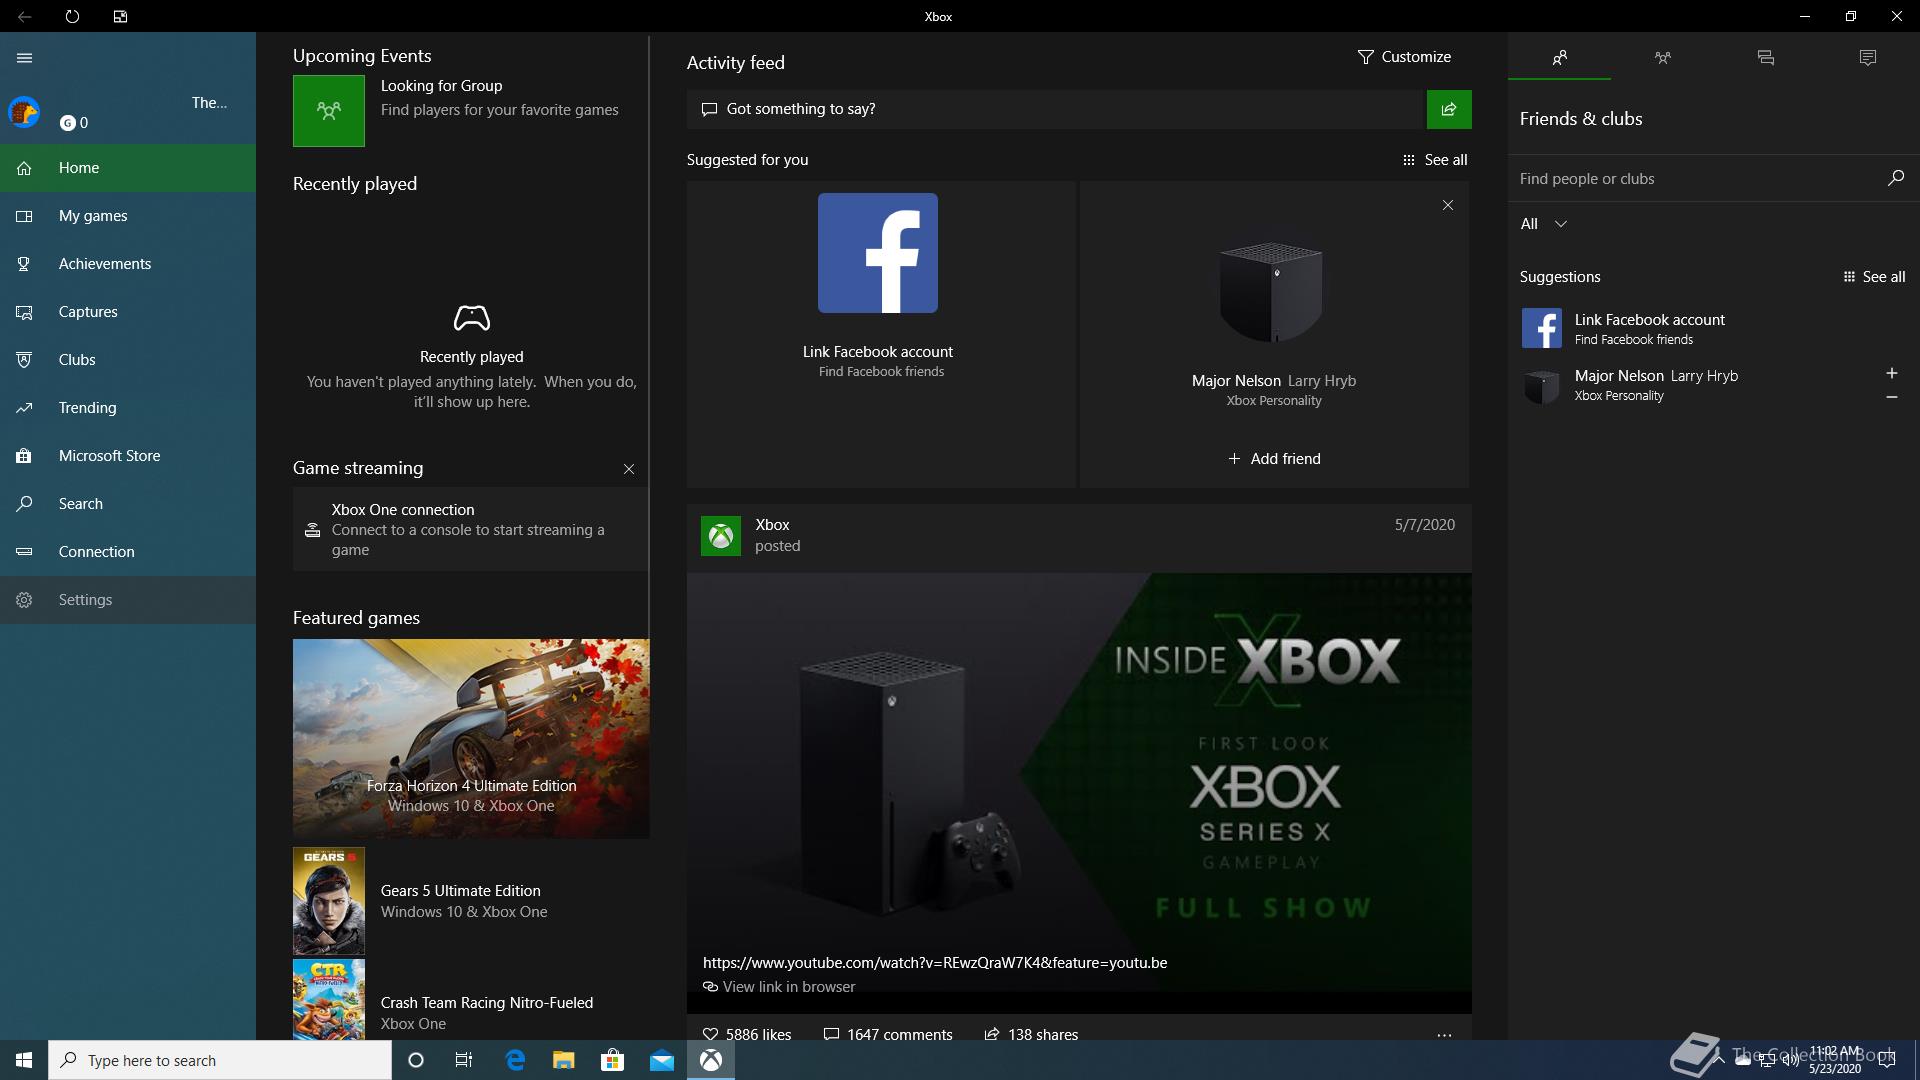1920x1080 pixels.
Task: Click the Xbox app taskbar icon
Action: click(711, 1060)
